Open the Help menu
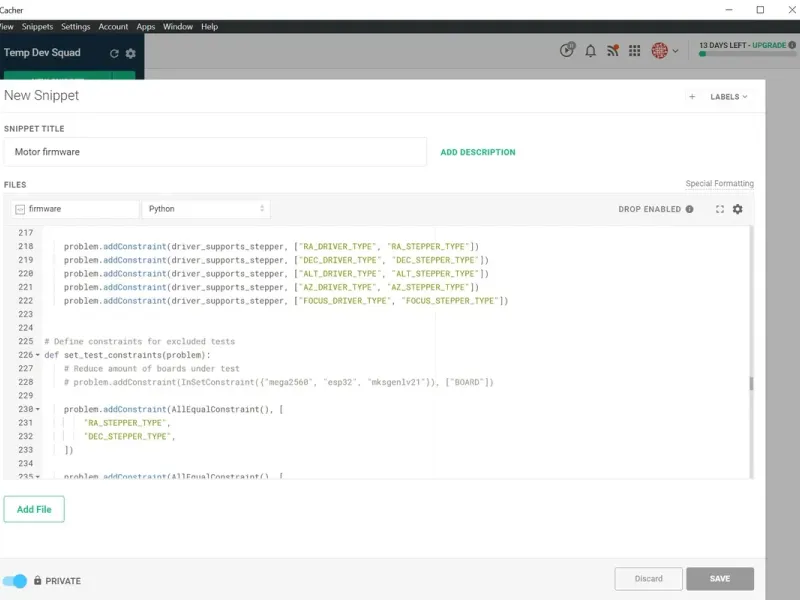The height and width of the screenshot is (600, 800). click(209, 27)
